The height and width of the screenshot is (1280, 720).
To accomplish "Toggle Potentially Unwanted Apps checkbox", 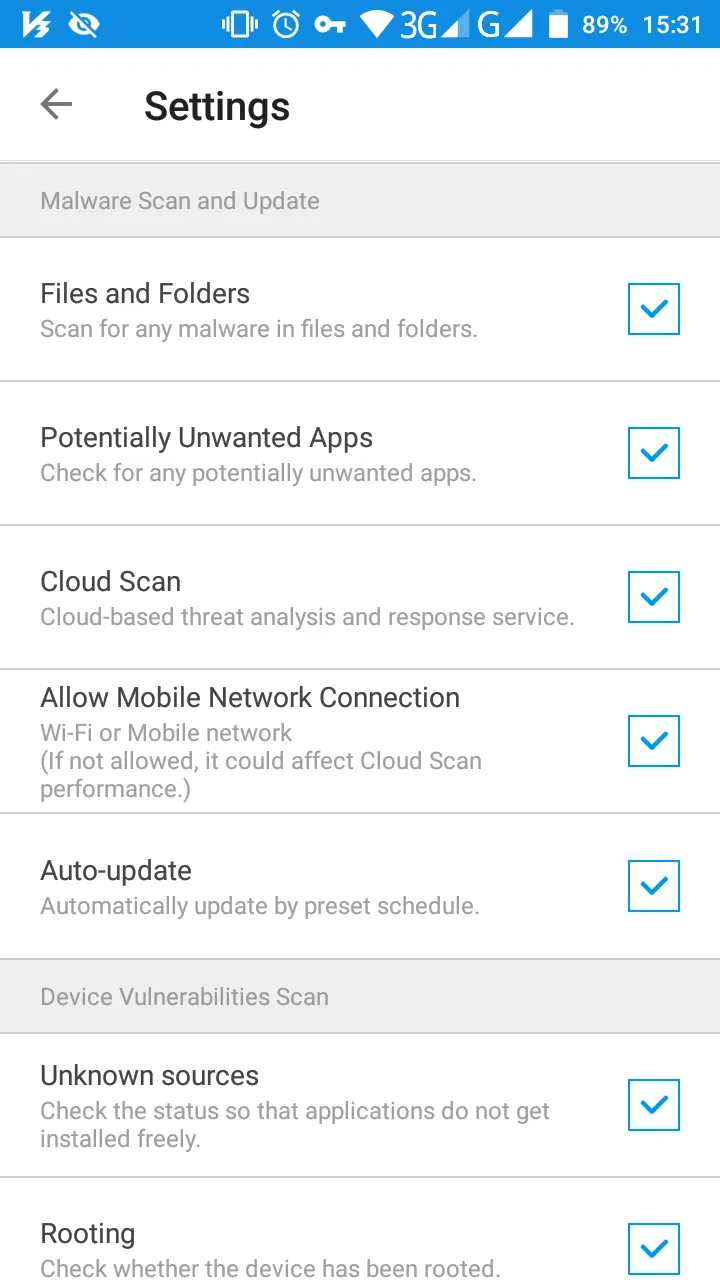I will [654, 453].
